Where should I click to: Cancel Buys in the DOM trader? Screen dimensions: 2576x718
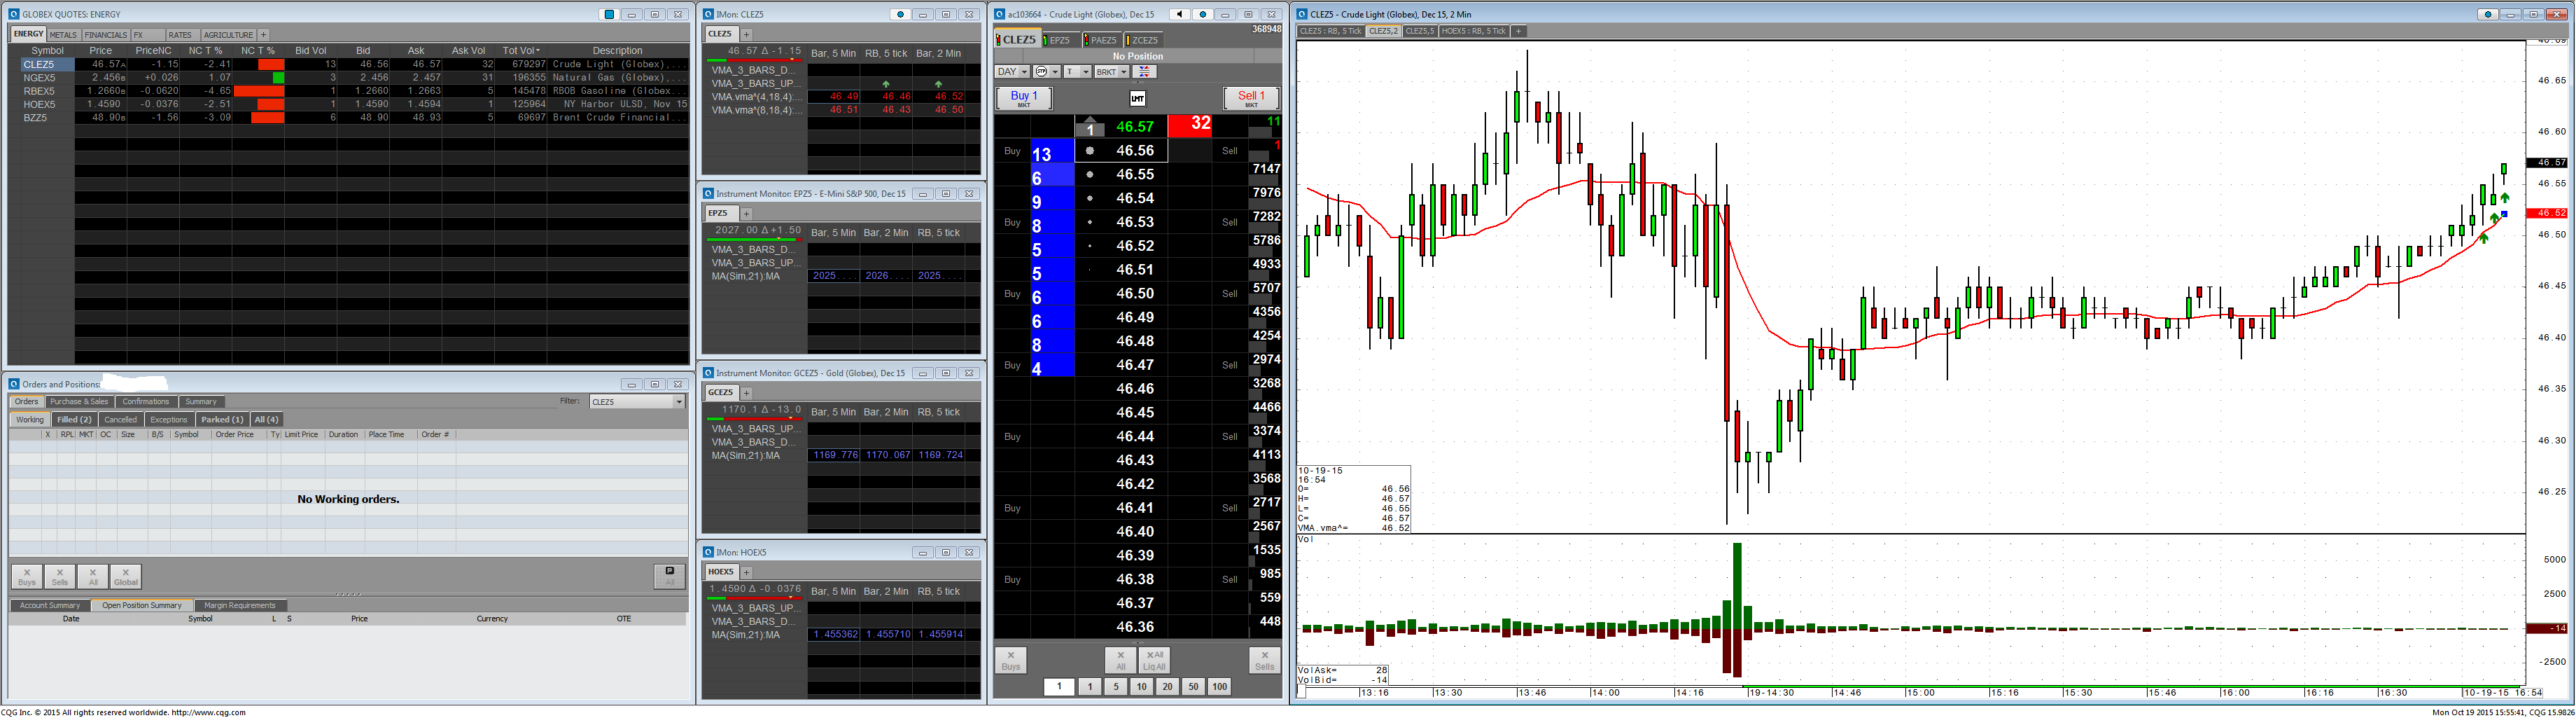1011,660
